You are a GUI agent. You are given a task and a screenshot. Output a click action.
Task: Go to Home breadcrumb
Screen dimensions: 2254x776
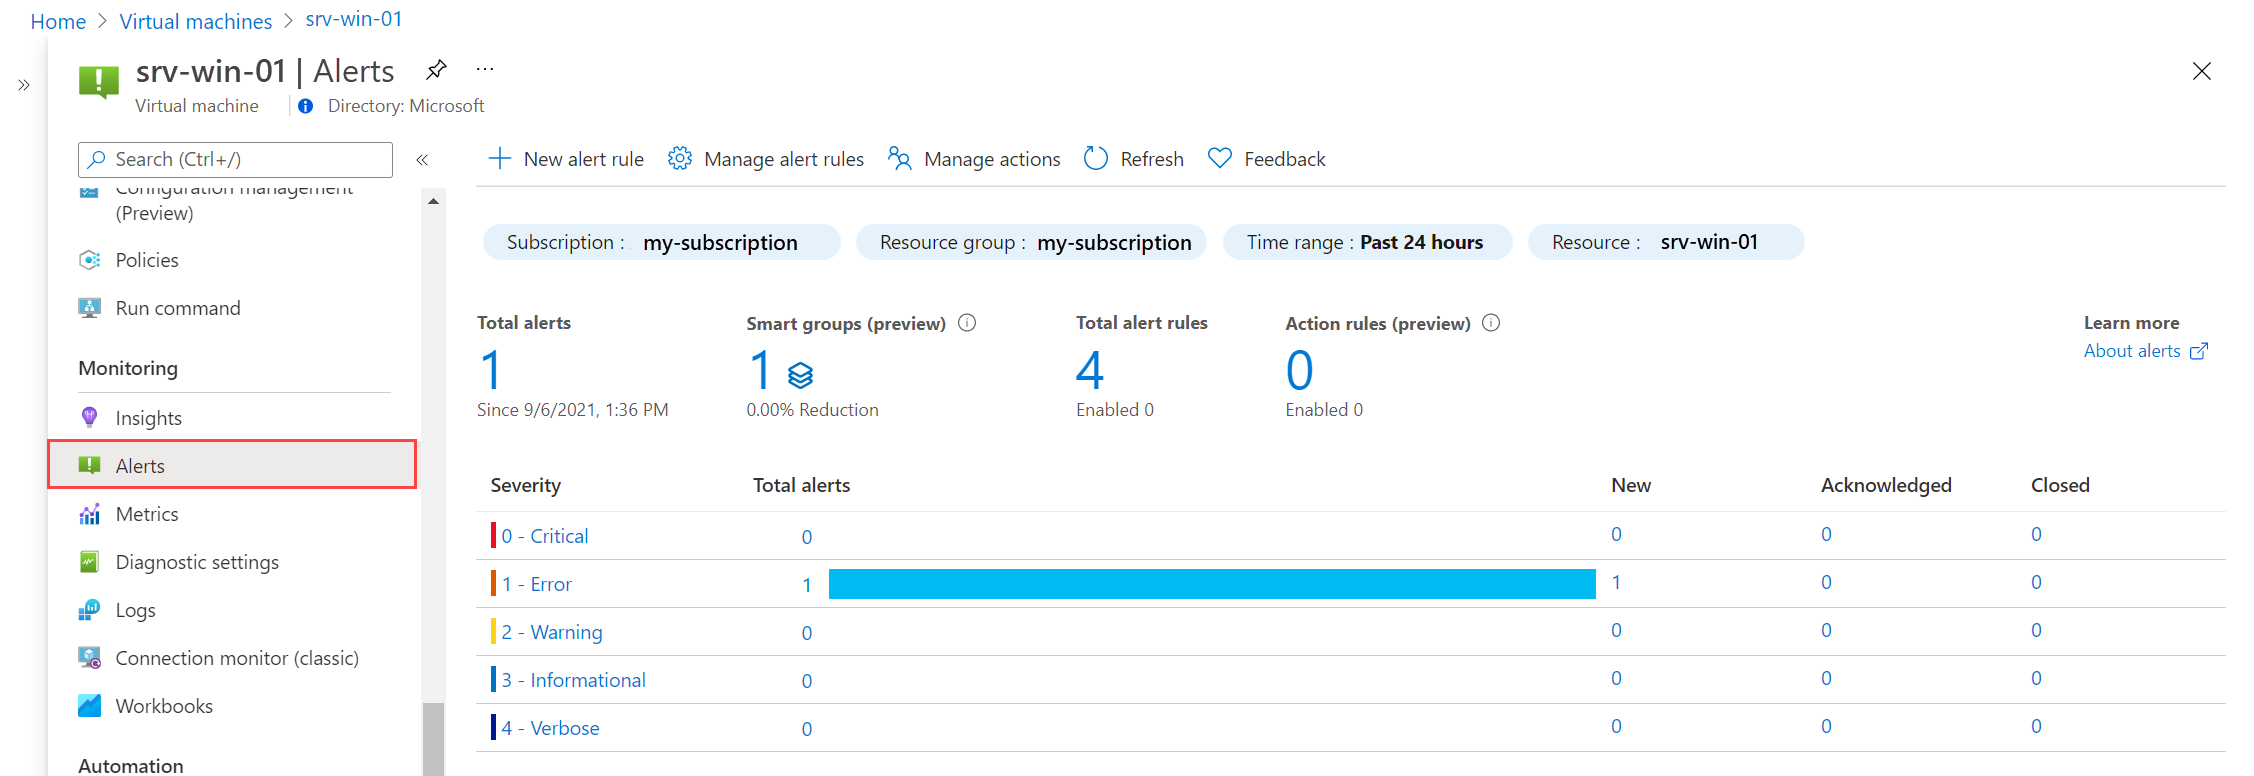pos(58,21)
